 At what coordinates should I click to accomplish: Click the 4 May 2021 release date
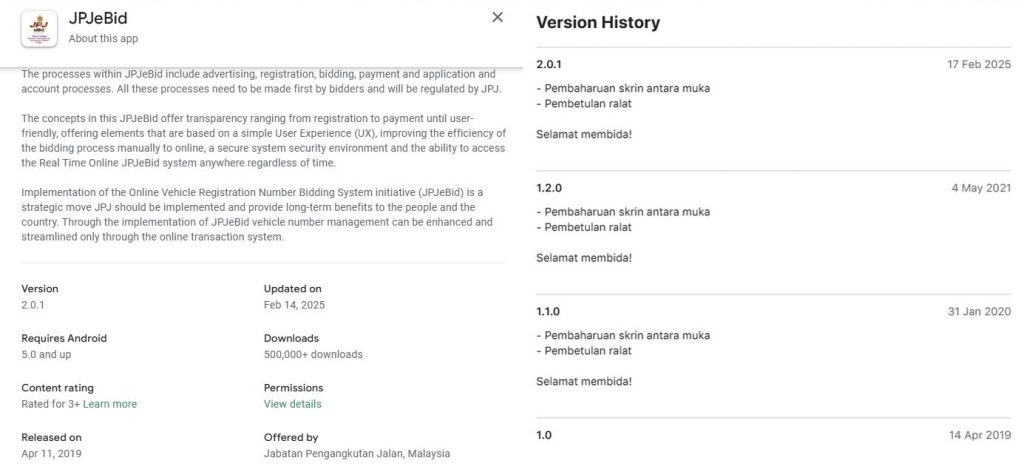981,188
